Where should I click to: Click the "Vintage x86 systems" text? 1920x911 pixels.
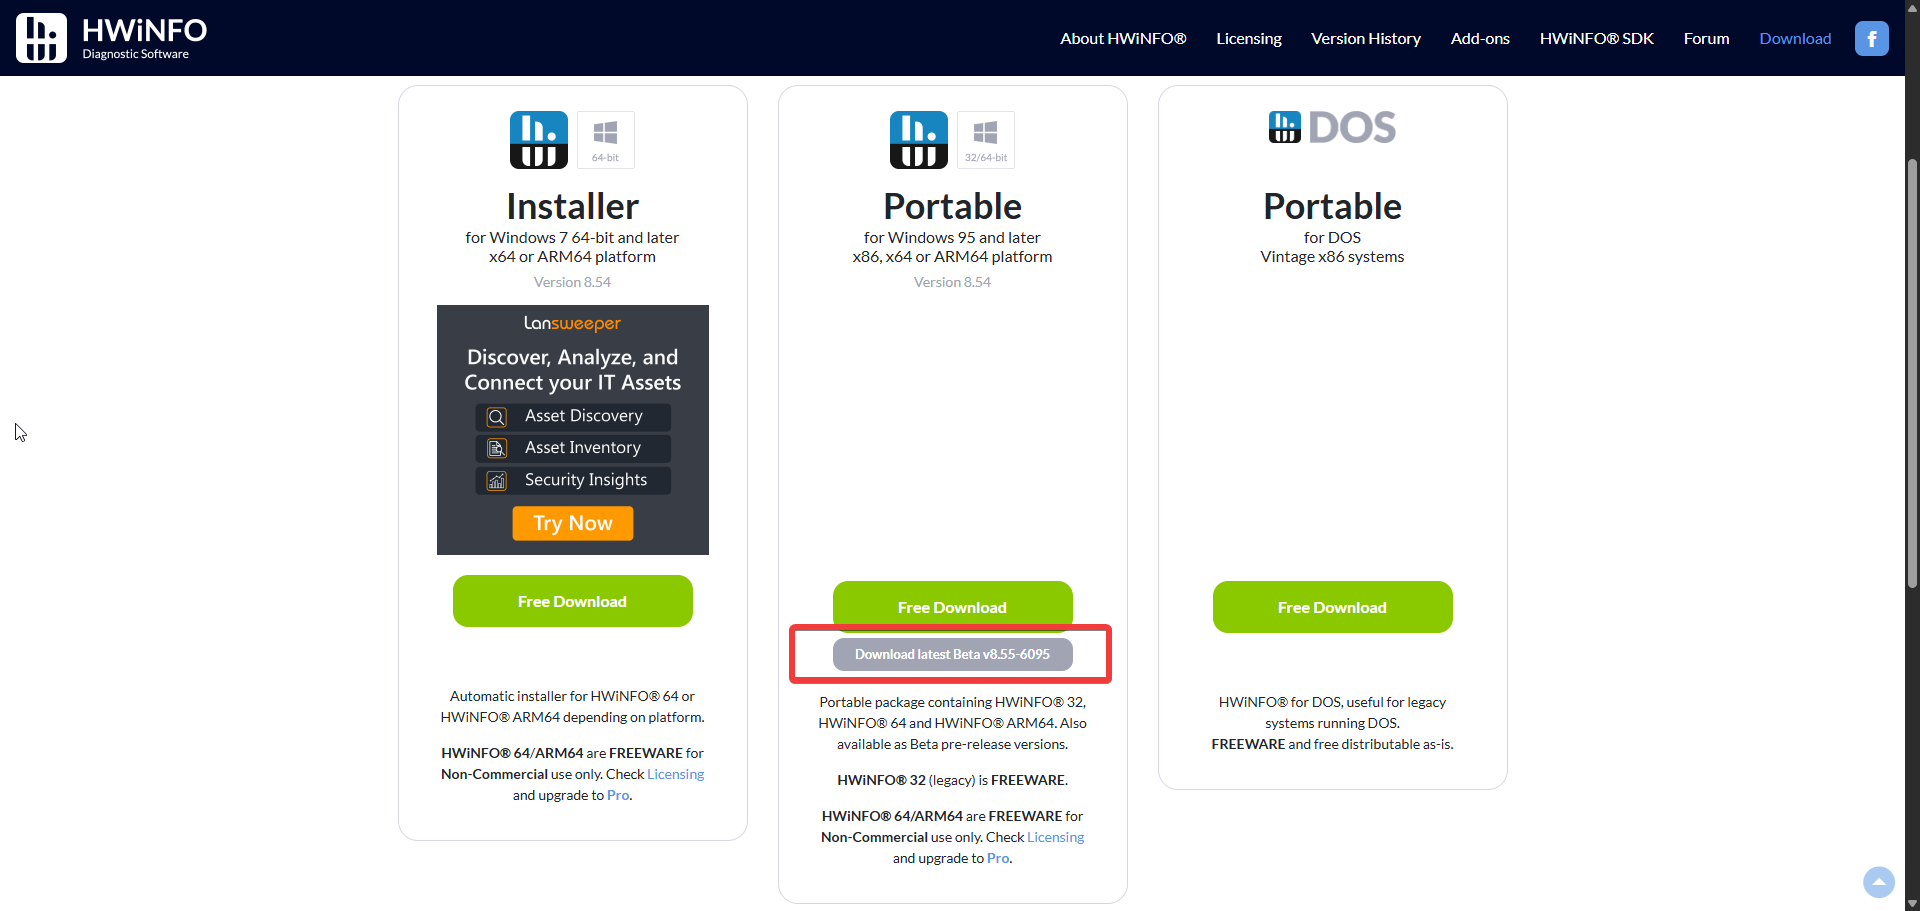coord(1332,257)
